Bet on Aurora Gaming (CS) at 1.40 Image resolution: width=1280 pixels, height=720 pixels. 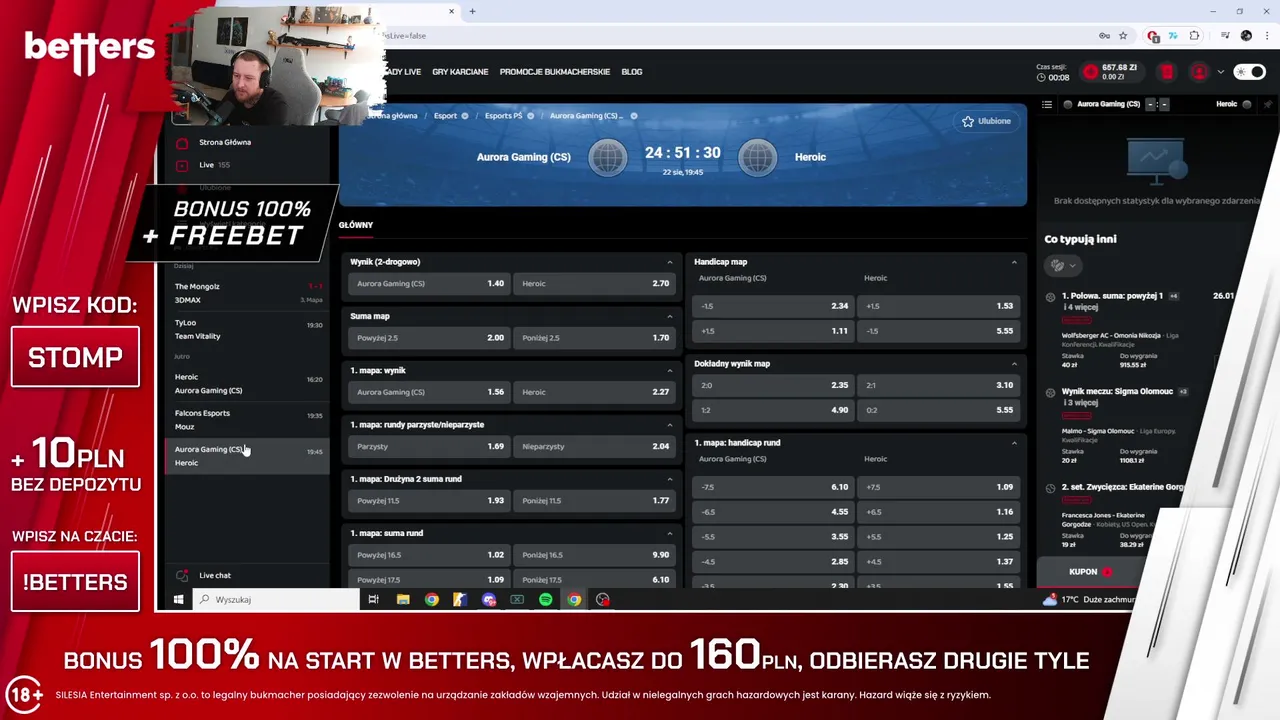tap(429, 284)
